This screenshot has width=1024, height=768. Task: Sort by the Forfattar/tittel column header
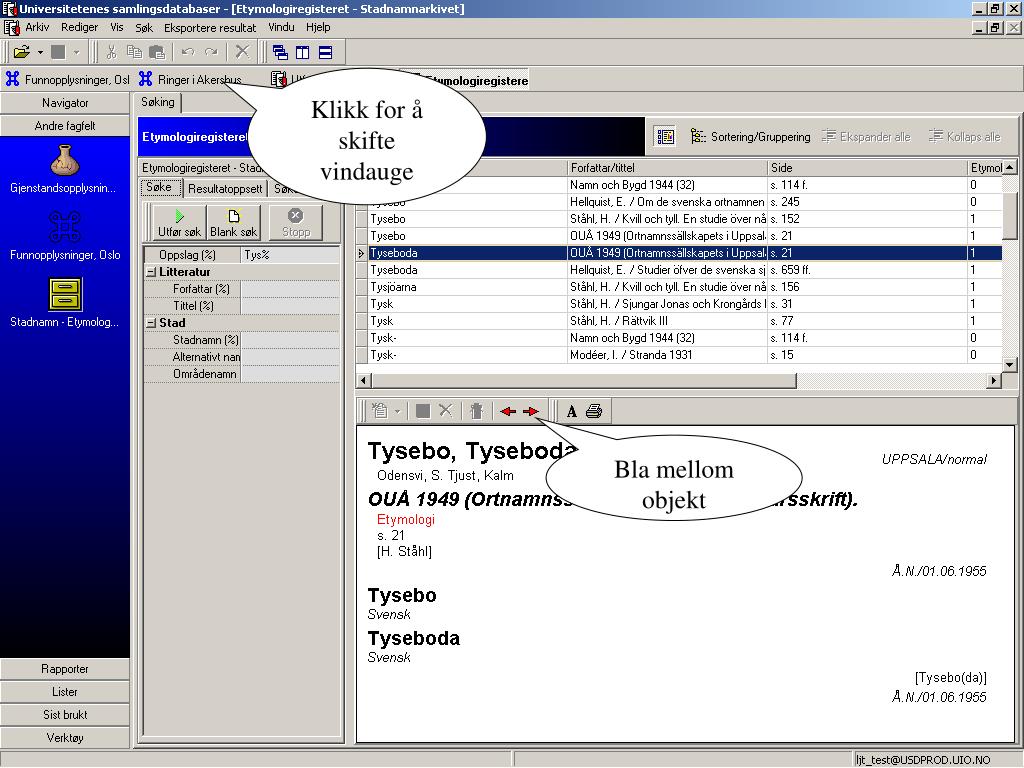pyautogui.click(x=667, y=168)
